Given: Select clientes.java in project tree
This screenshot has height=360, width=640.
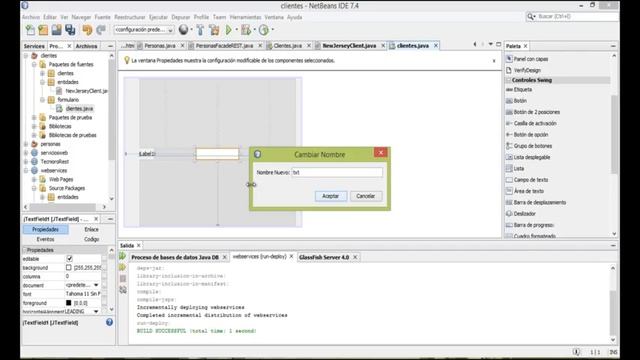Looking at the screenshot, I should click(79, 109).
